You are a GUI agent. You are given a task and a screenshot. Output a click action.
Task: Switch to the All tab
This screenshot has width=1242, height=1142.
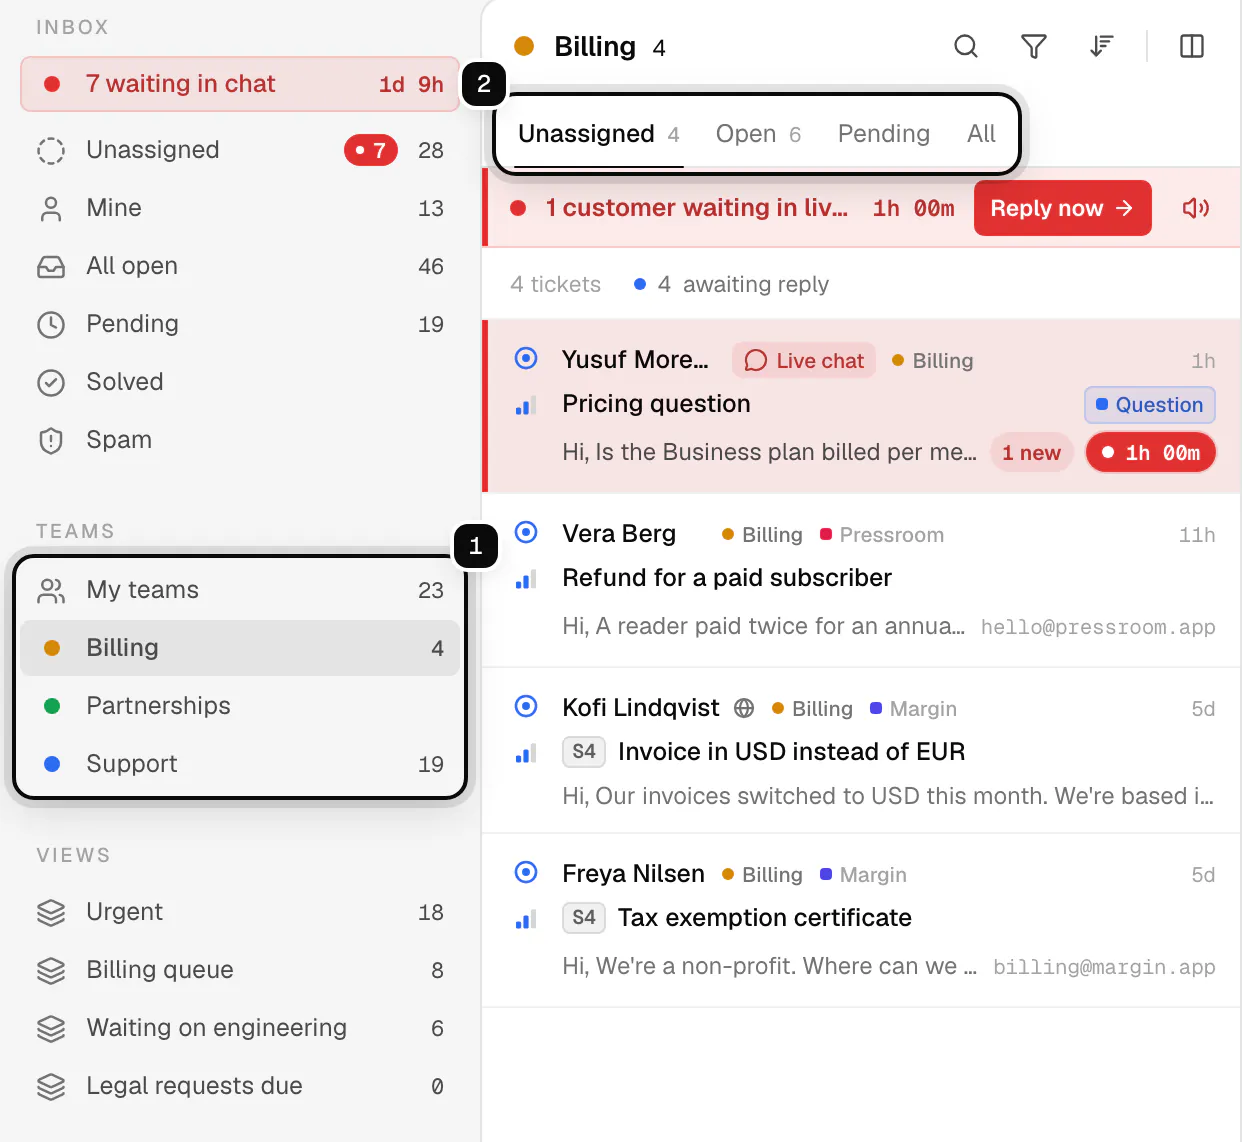coord(981,134)
